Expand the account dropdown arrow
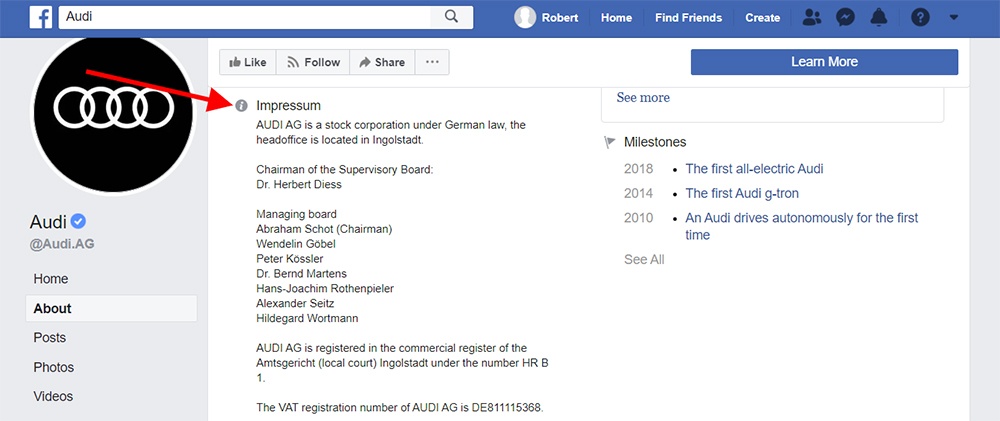 [x=953, y=18]
